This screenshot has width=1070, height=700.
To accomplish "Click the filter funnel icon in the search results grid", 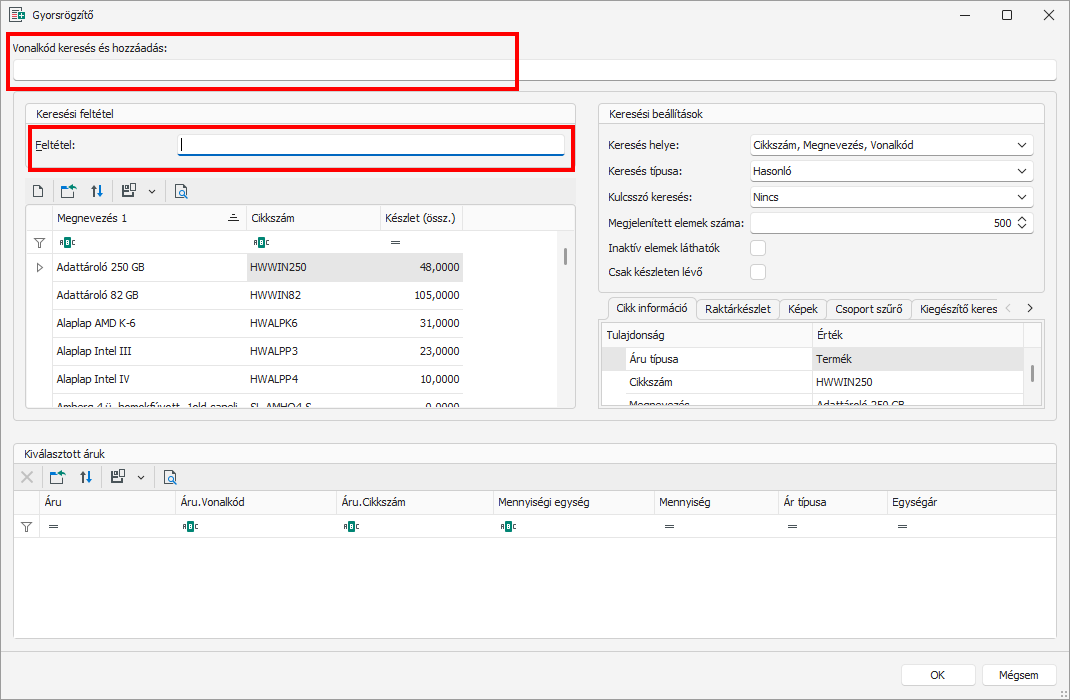I will (40, 243).
